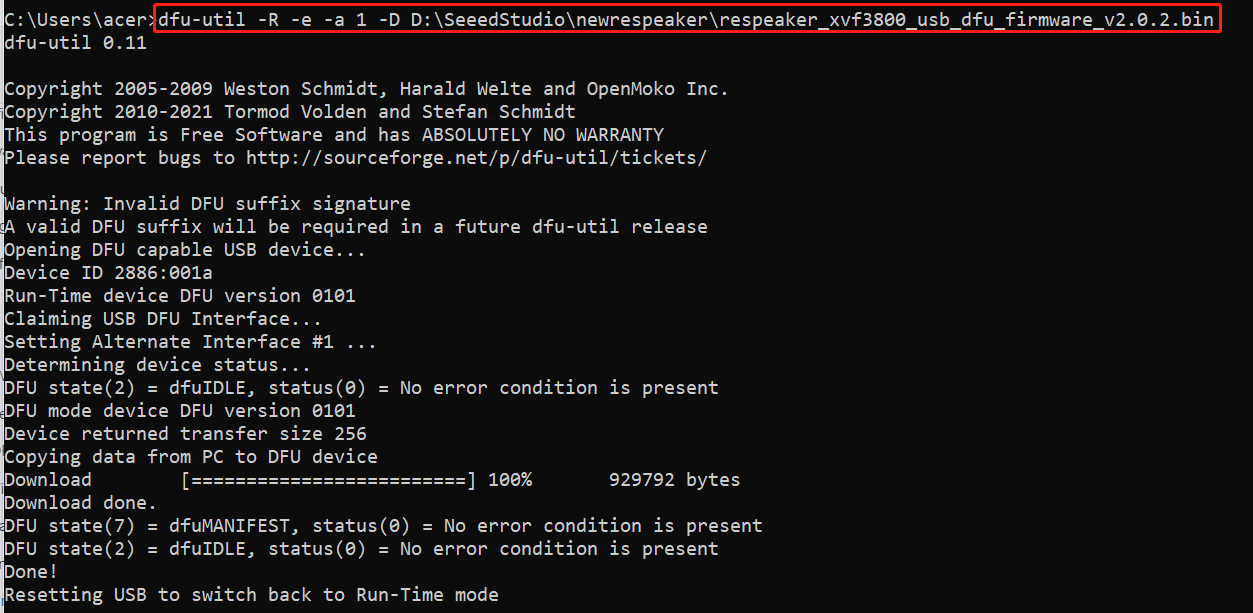Click the 'Copyright 2005-2009 Weston Schmidt' line
The image size is (1253, 613).
tap(366, 88)
